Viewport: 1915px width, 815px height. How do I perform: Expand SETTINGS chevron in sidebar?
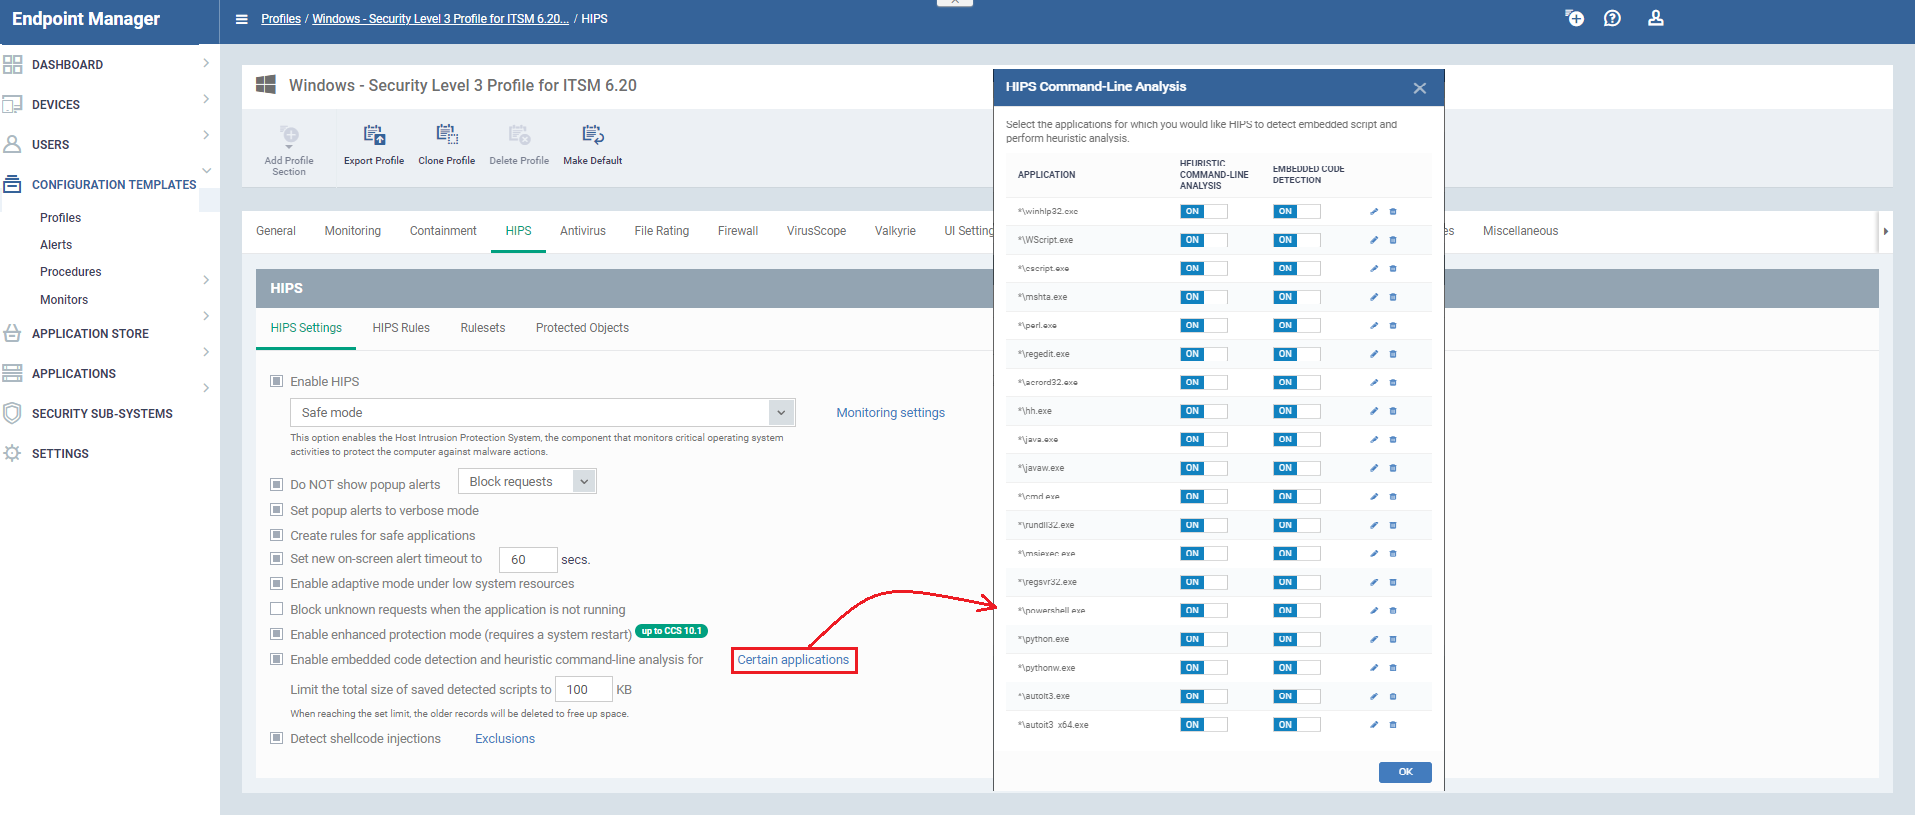(206, 388)
